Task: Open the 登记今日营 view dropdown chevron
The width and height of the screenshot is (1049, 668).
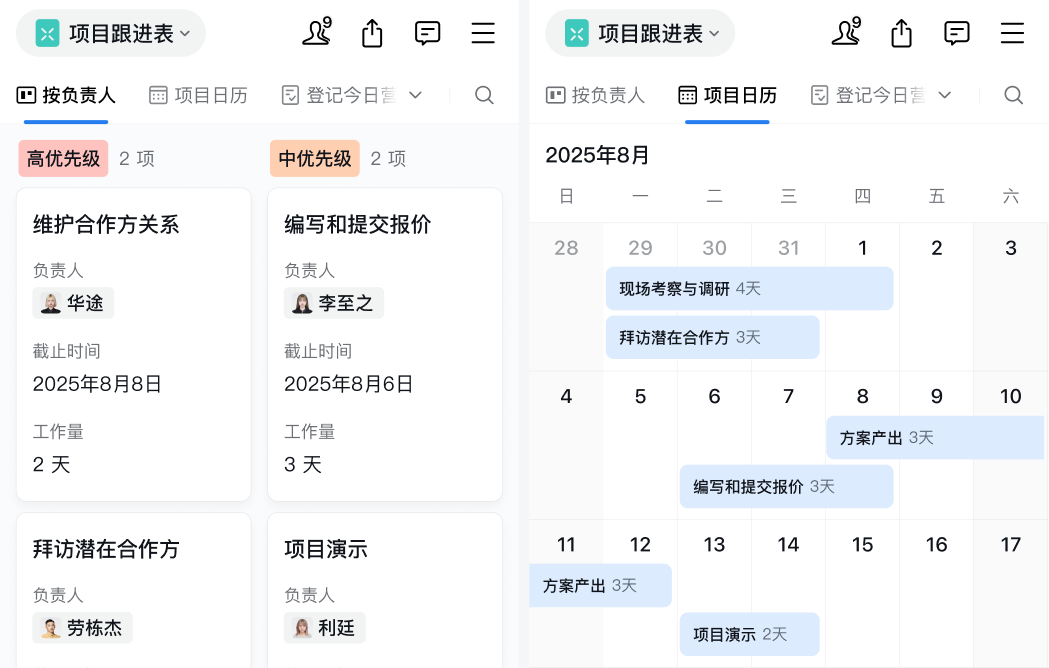Action: tap(418, 95)
